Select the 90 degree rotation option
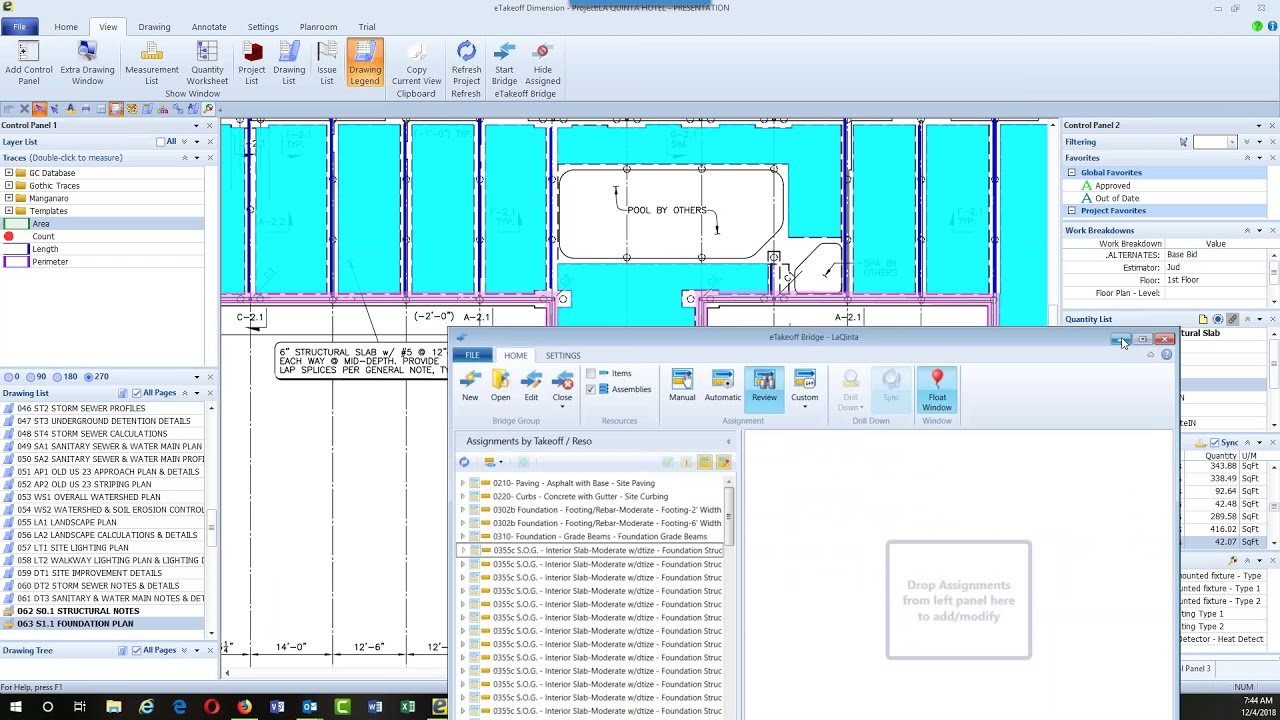The image size is (1280, 720). tap(31, 377)
